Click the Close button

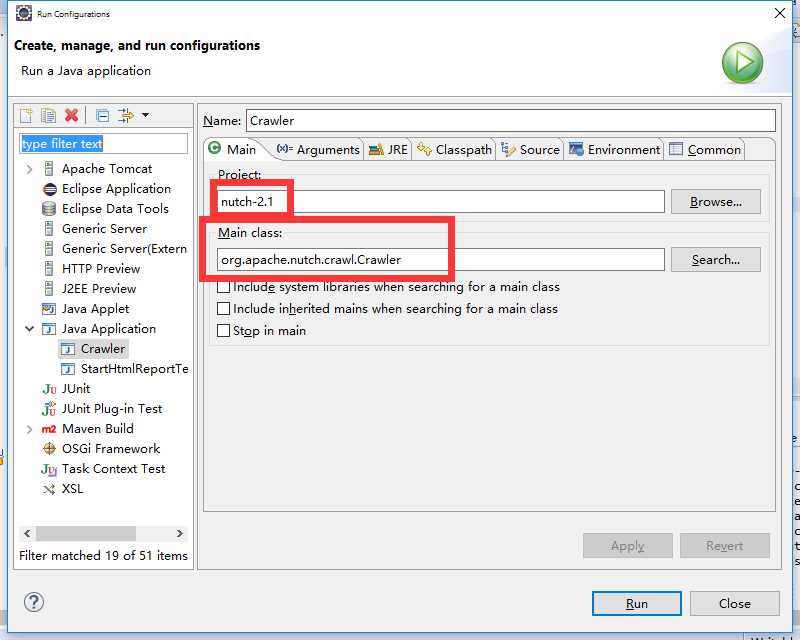tap(735, 604)
